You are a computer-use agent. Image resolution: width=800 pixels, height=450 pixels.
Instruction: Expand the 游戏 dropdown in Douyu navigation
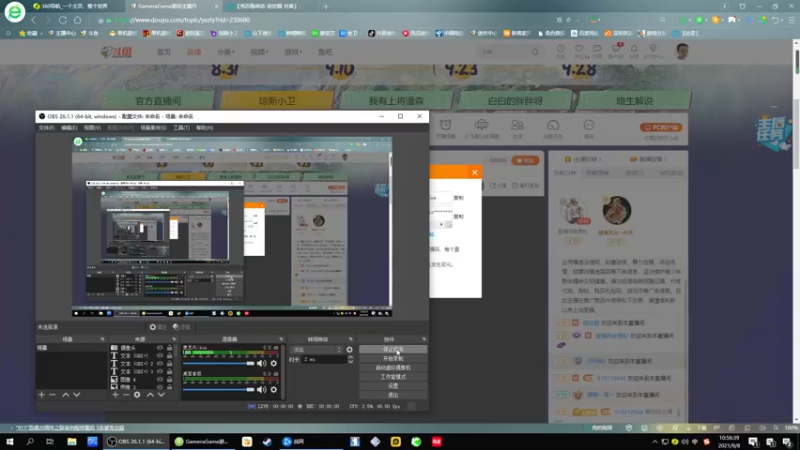pos(293,52)
